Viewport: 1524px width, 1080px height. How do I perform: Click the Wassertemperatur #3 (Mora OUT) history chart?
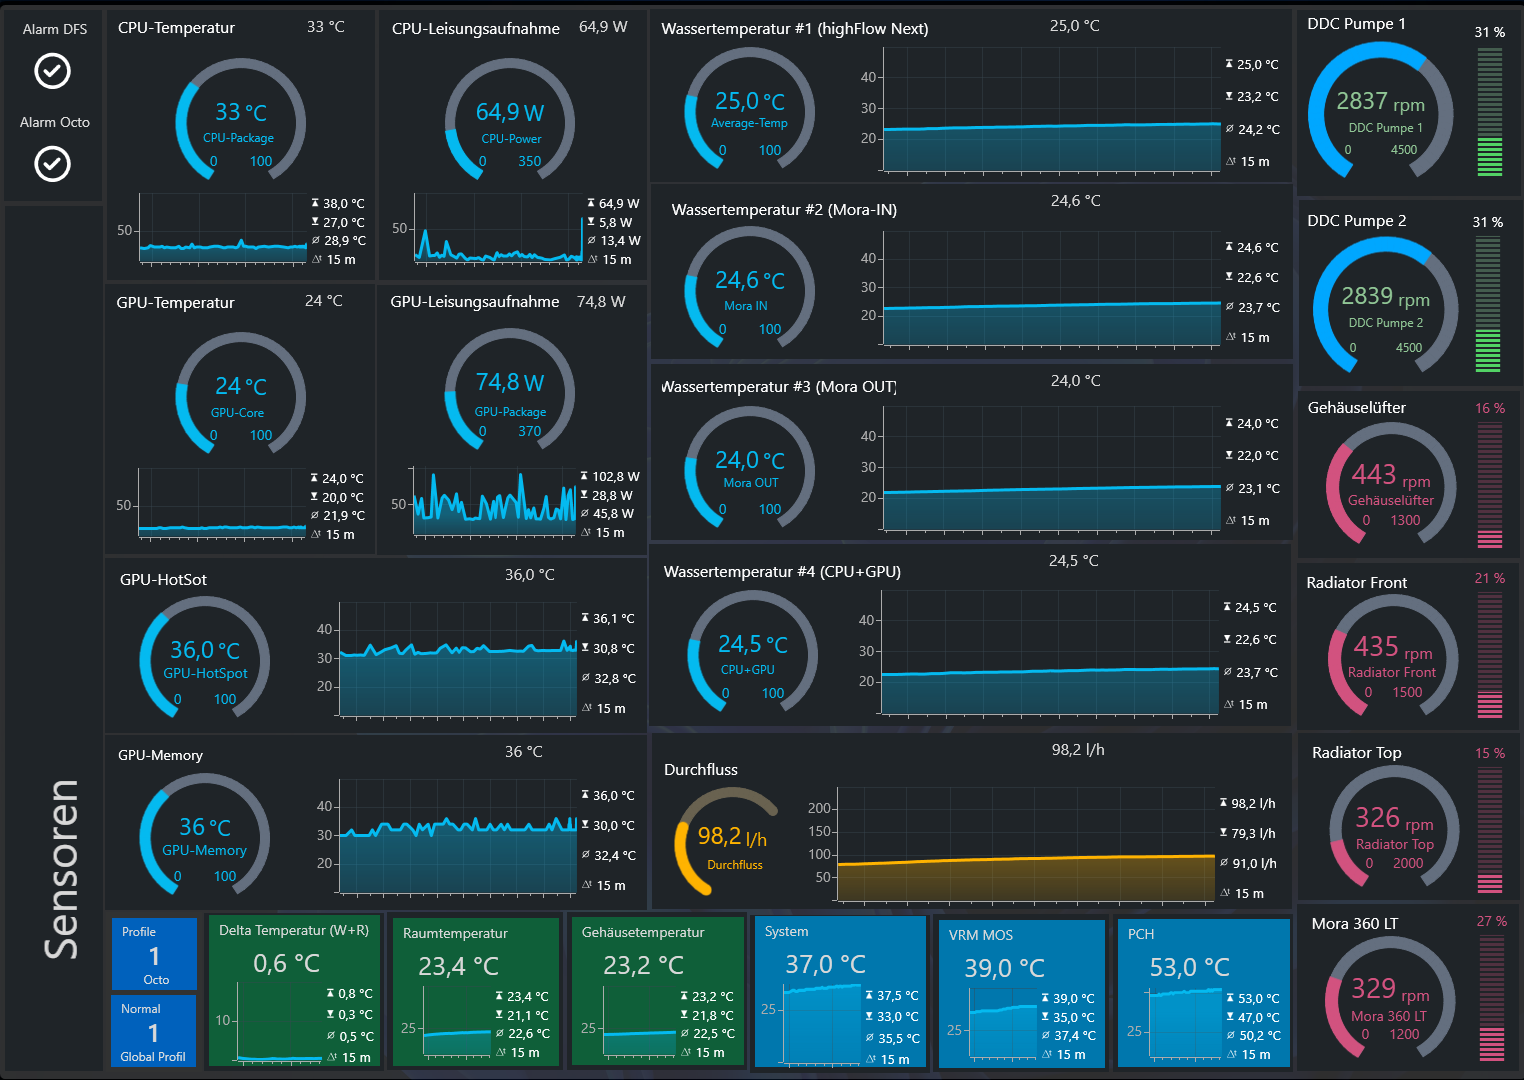[x=1052, y=469]
